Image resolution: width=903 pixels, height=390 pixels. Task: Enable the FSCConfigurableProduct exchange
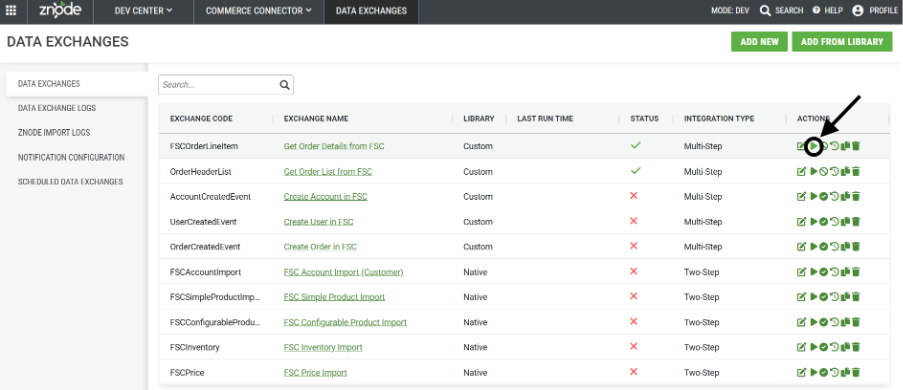point(824,322)
